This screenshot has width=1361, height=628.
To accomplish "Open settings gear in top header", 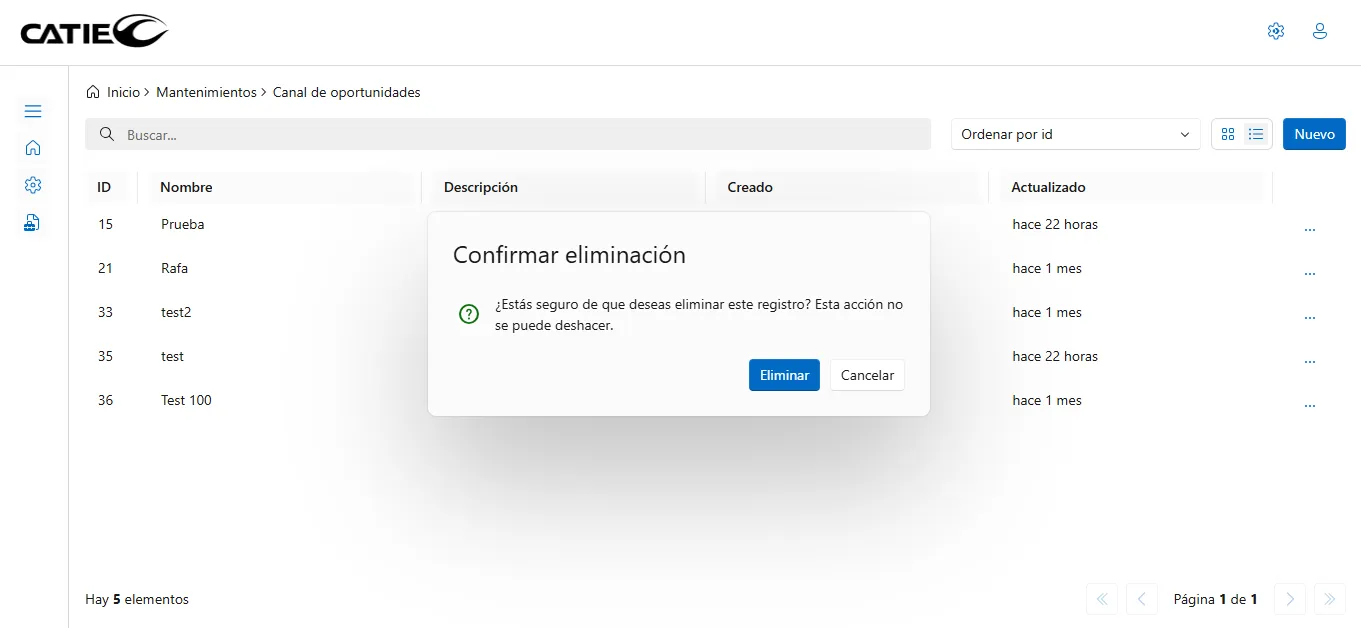I will pos(1275,31).
